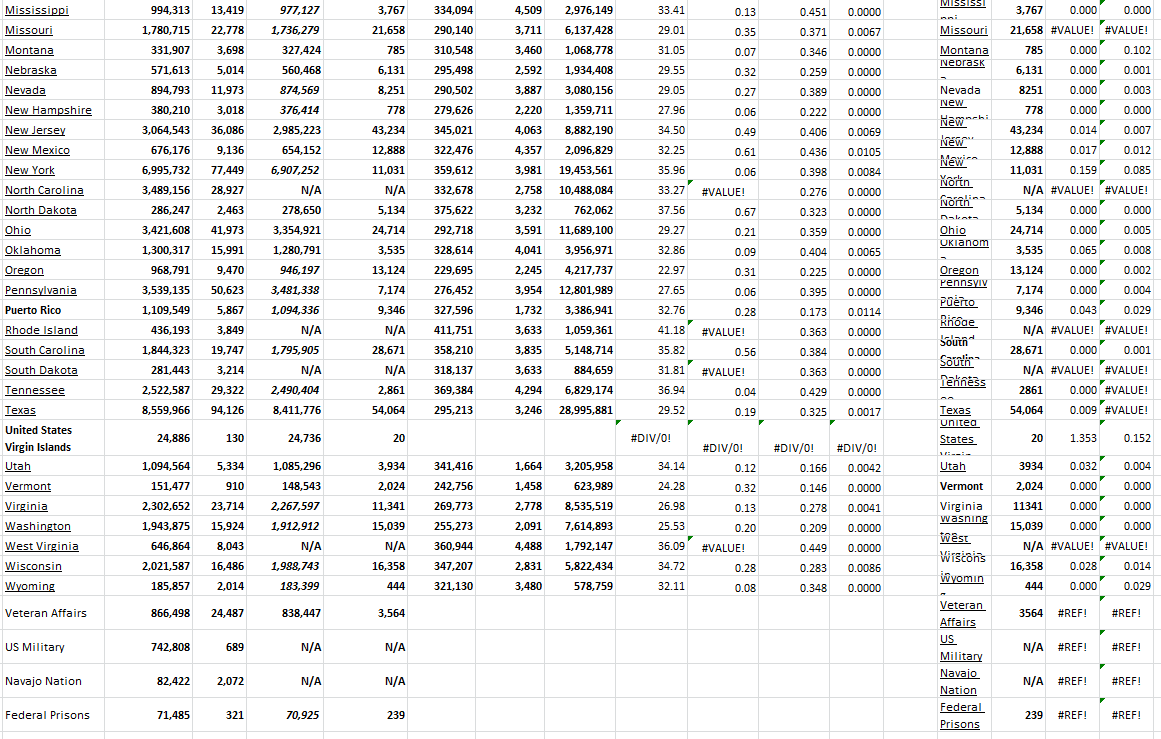Open the Vermont link in left column

28,486
